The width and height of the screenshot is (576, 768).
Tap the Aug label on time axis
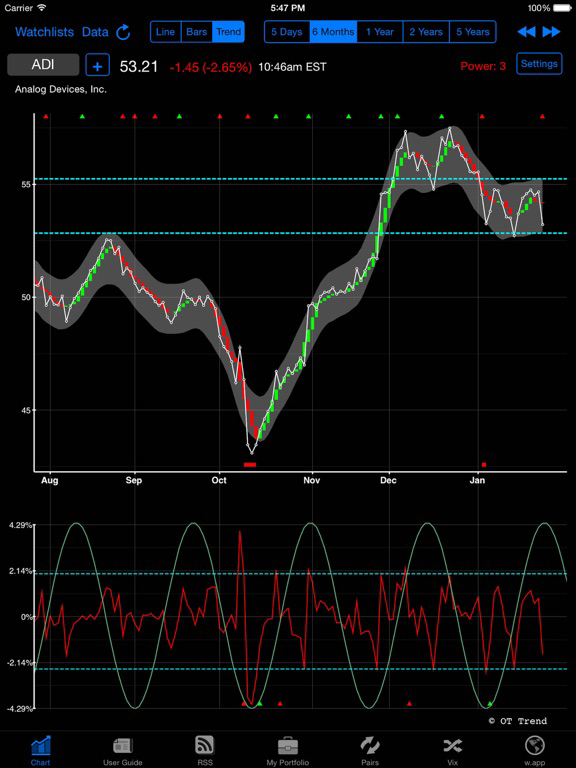tap(49, 480)
